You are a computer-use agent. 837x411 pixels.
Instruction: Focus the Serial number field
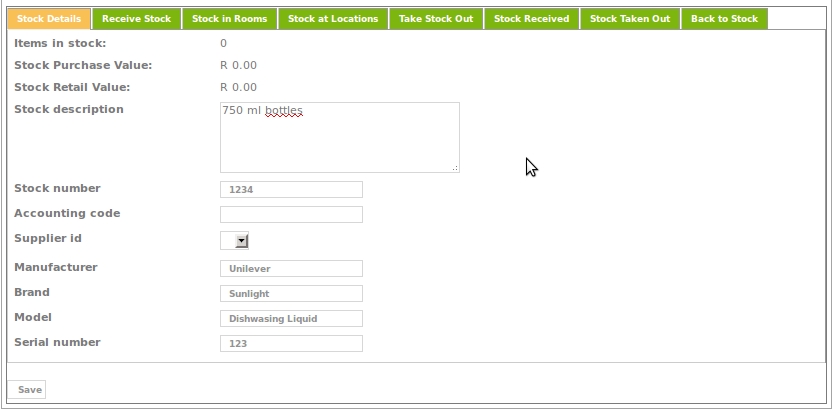click(291, 344)
